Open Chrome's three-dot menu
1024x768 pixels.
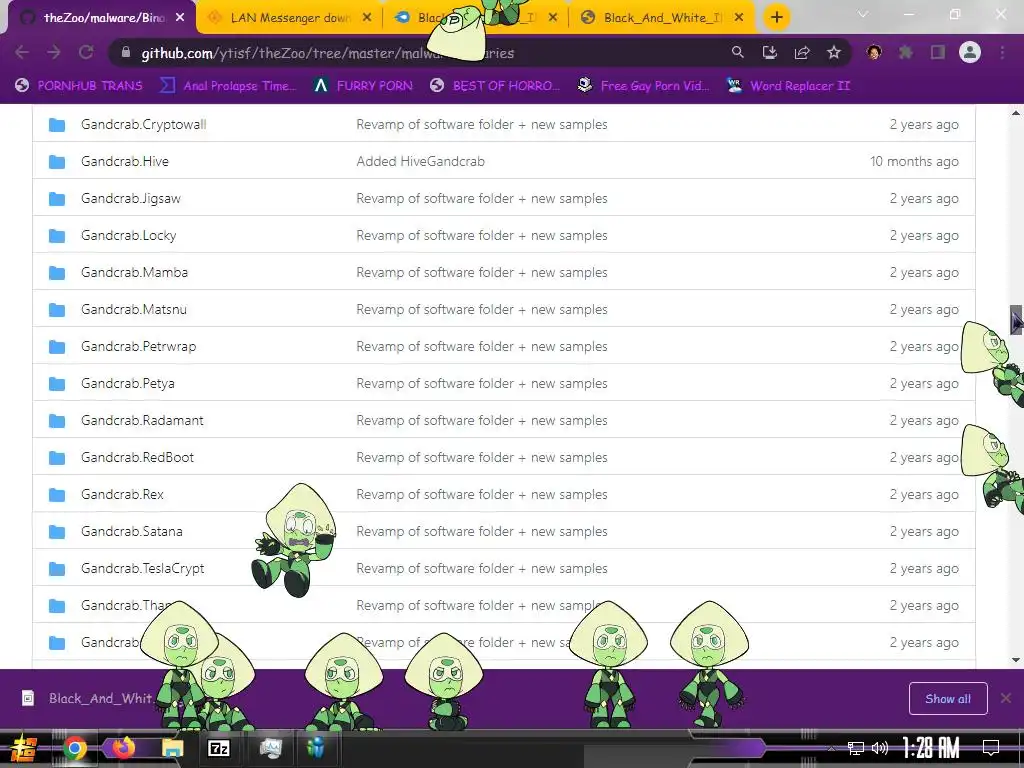tap(1002, 52)
